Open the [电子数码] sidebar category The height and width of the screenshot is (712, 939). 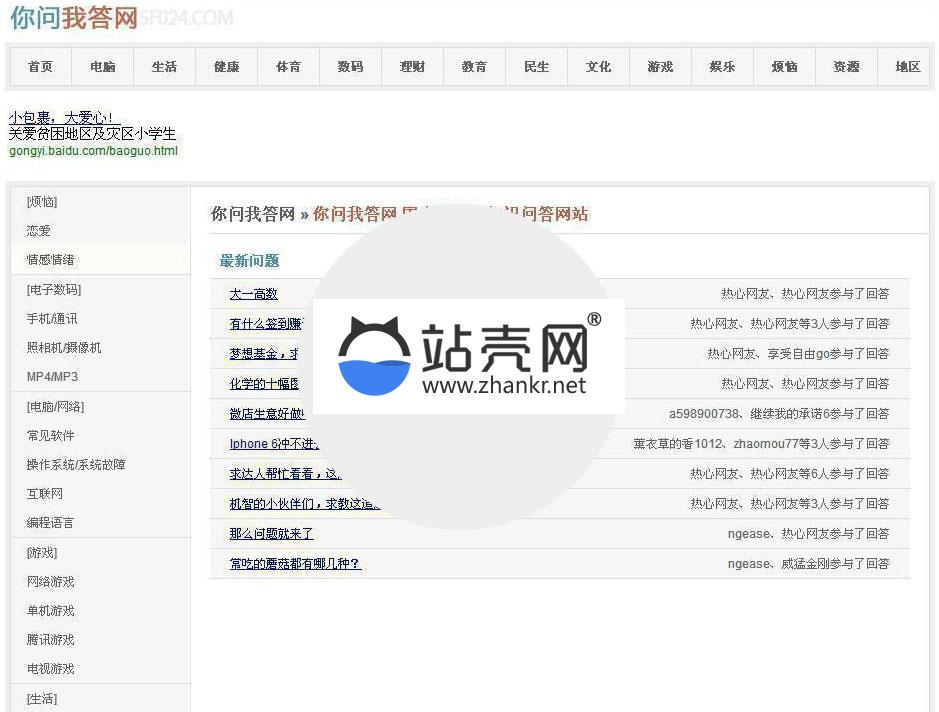(54, 290)
